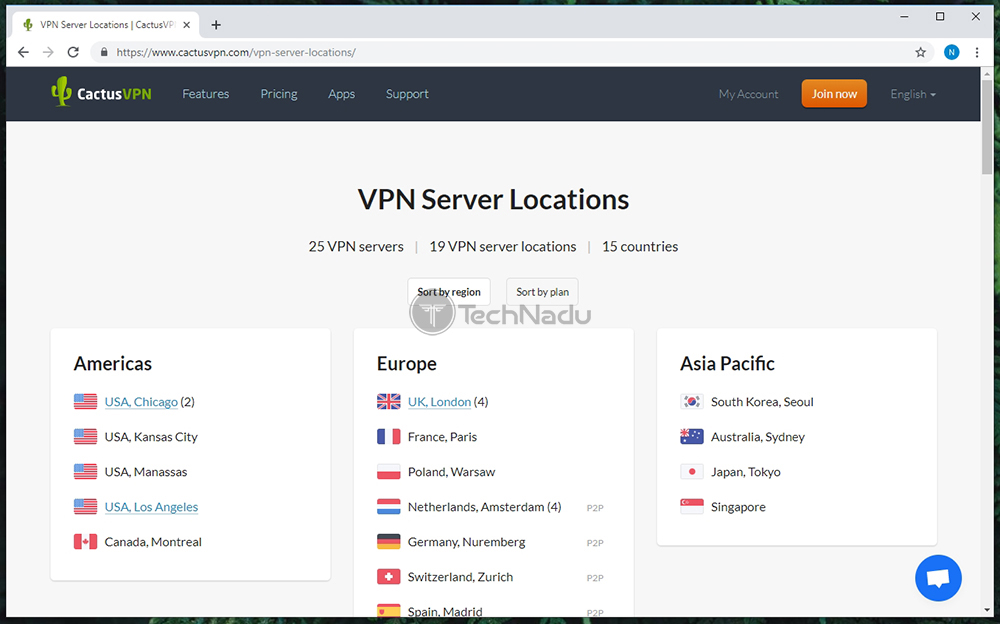Open the Pricing menu item
Viewport: 1000px width, 624px height.
pyautogui.click(x=279, y=94)
